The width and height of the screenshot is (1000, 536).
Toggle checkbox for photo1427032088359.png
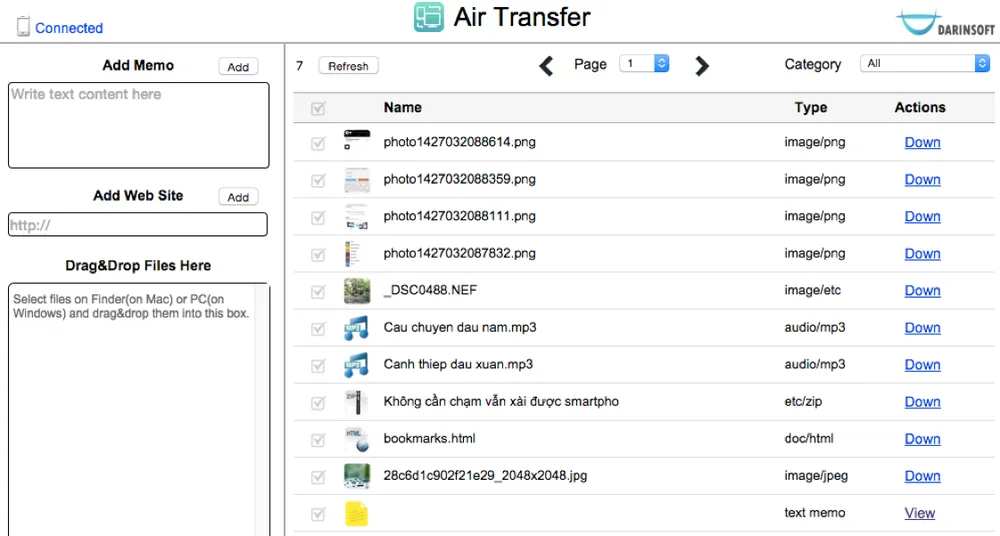(x=318, y=180)
